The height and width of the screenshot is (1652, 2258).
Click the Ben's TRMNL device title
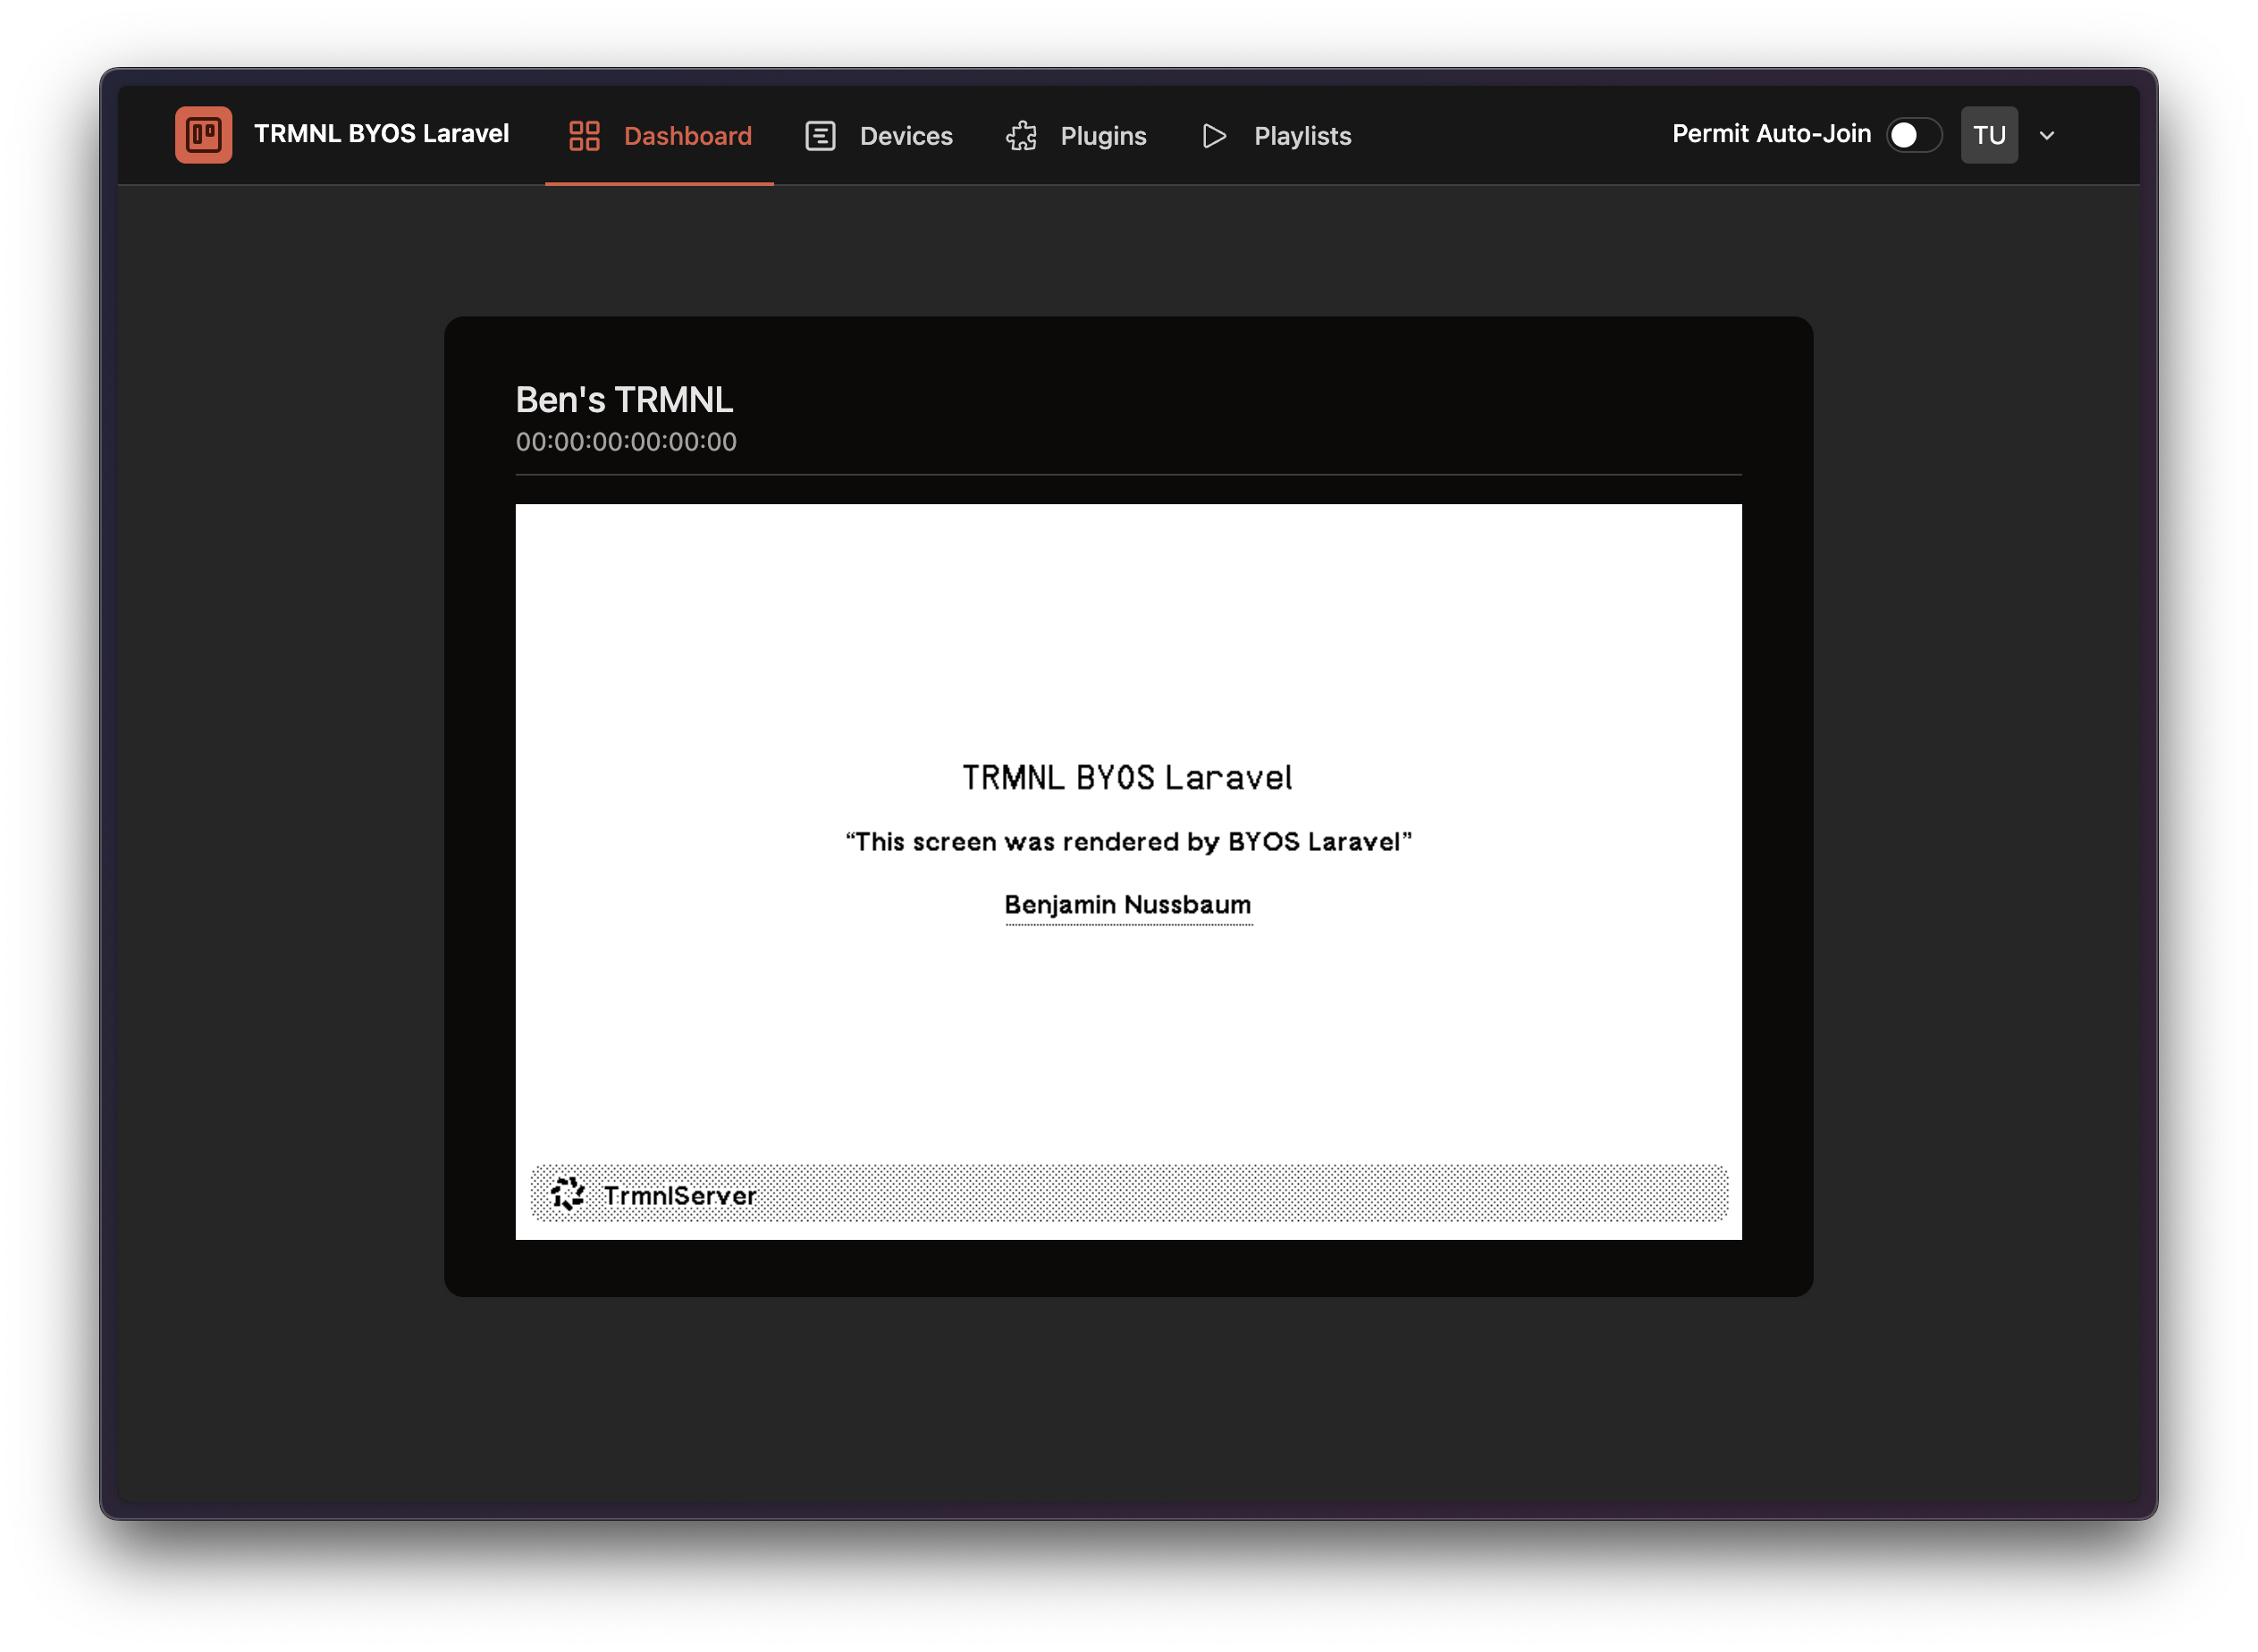click(624, 399)
